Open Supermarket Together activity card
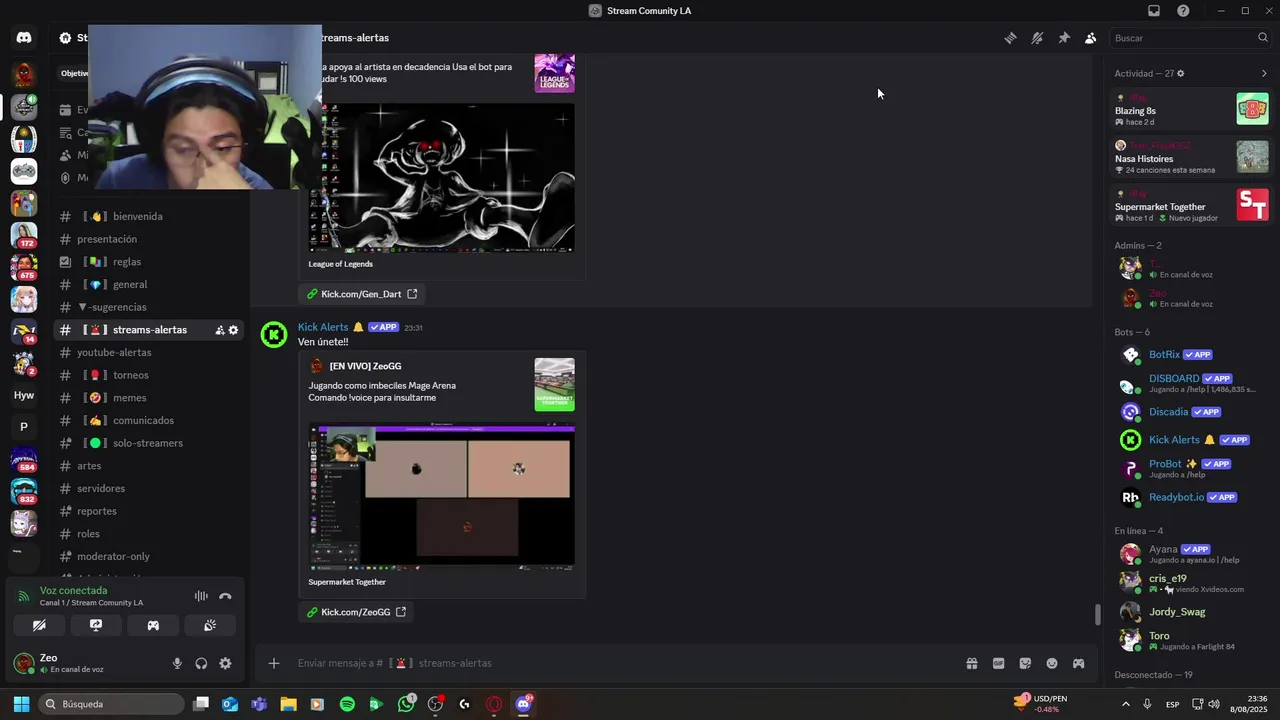 (1192, 205)
